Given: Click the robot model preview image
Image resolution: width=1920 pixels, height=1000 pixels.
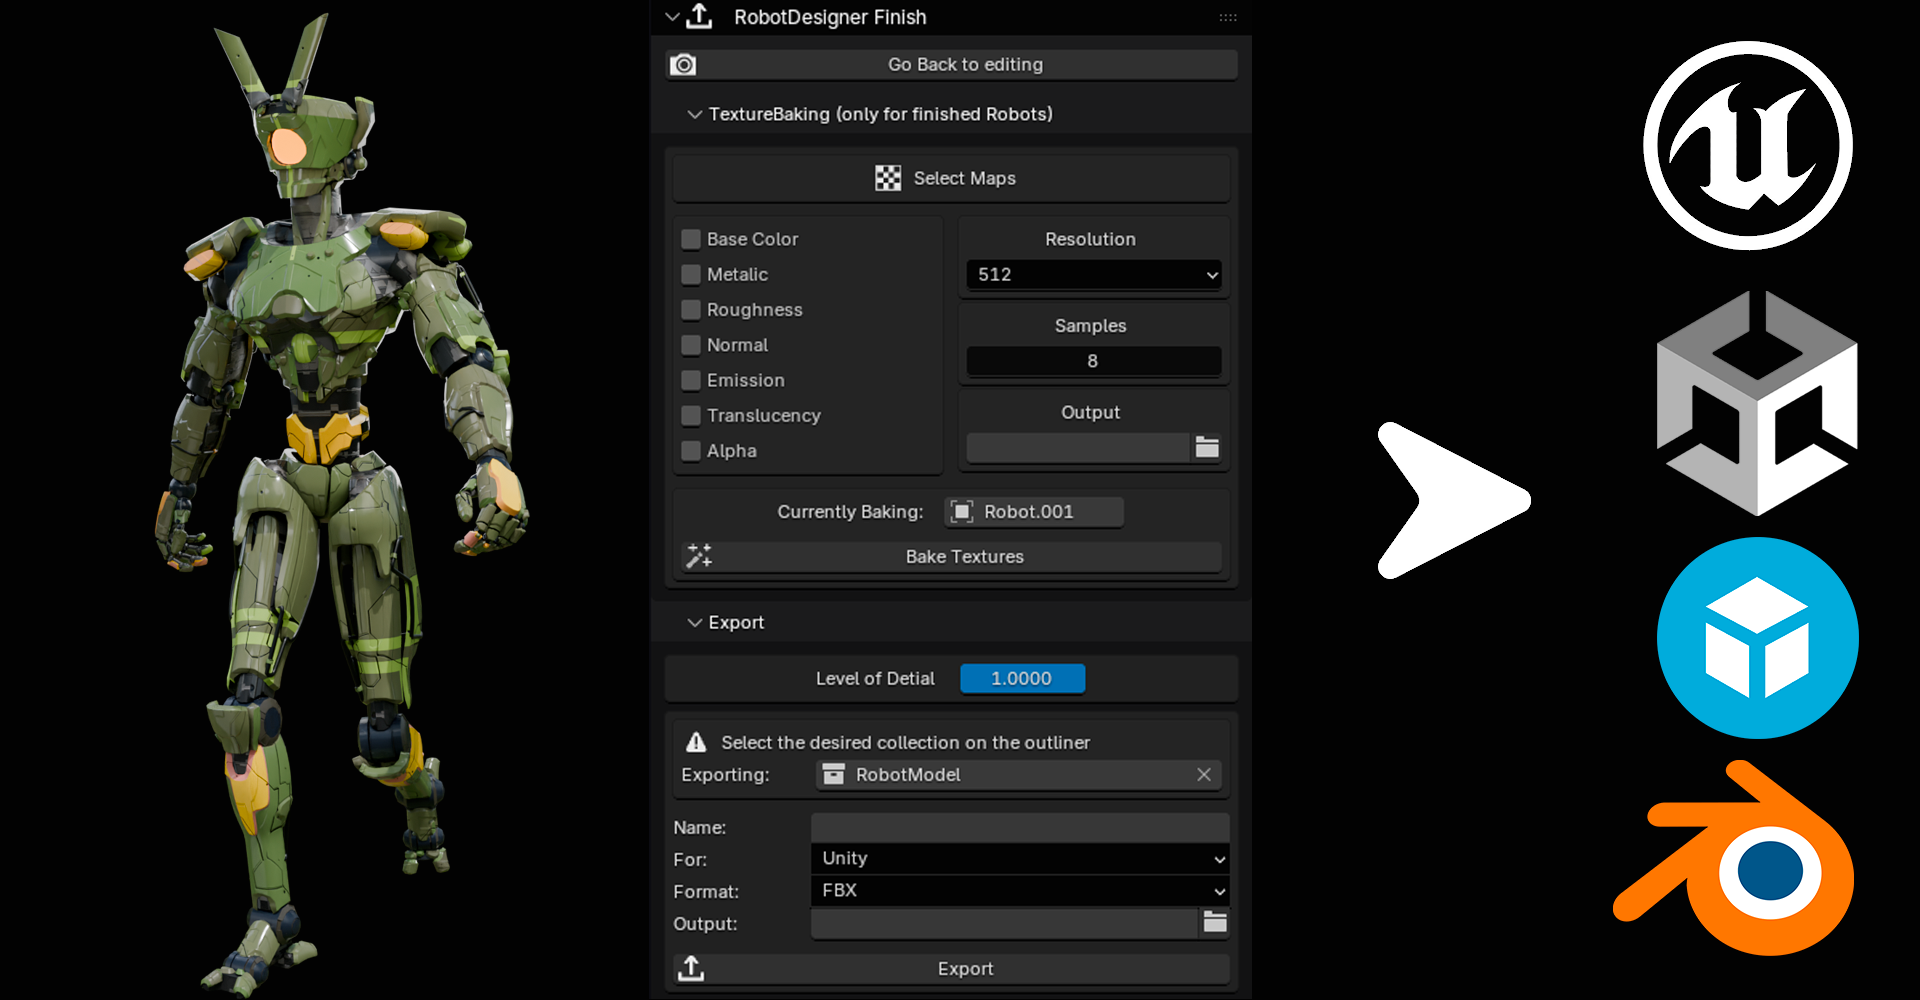Looking at the screenshot, I should 340,505.
